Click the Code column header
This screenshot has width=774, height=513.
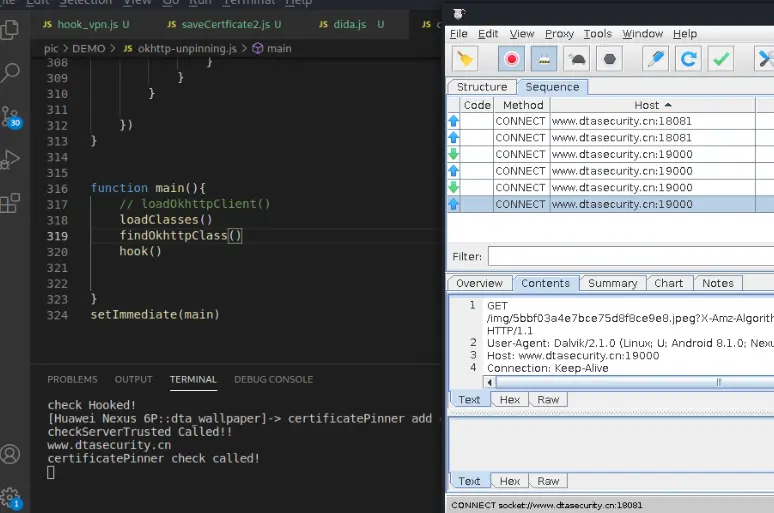477,105
